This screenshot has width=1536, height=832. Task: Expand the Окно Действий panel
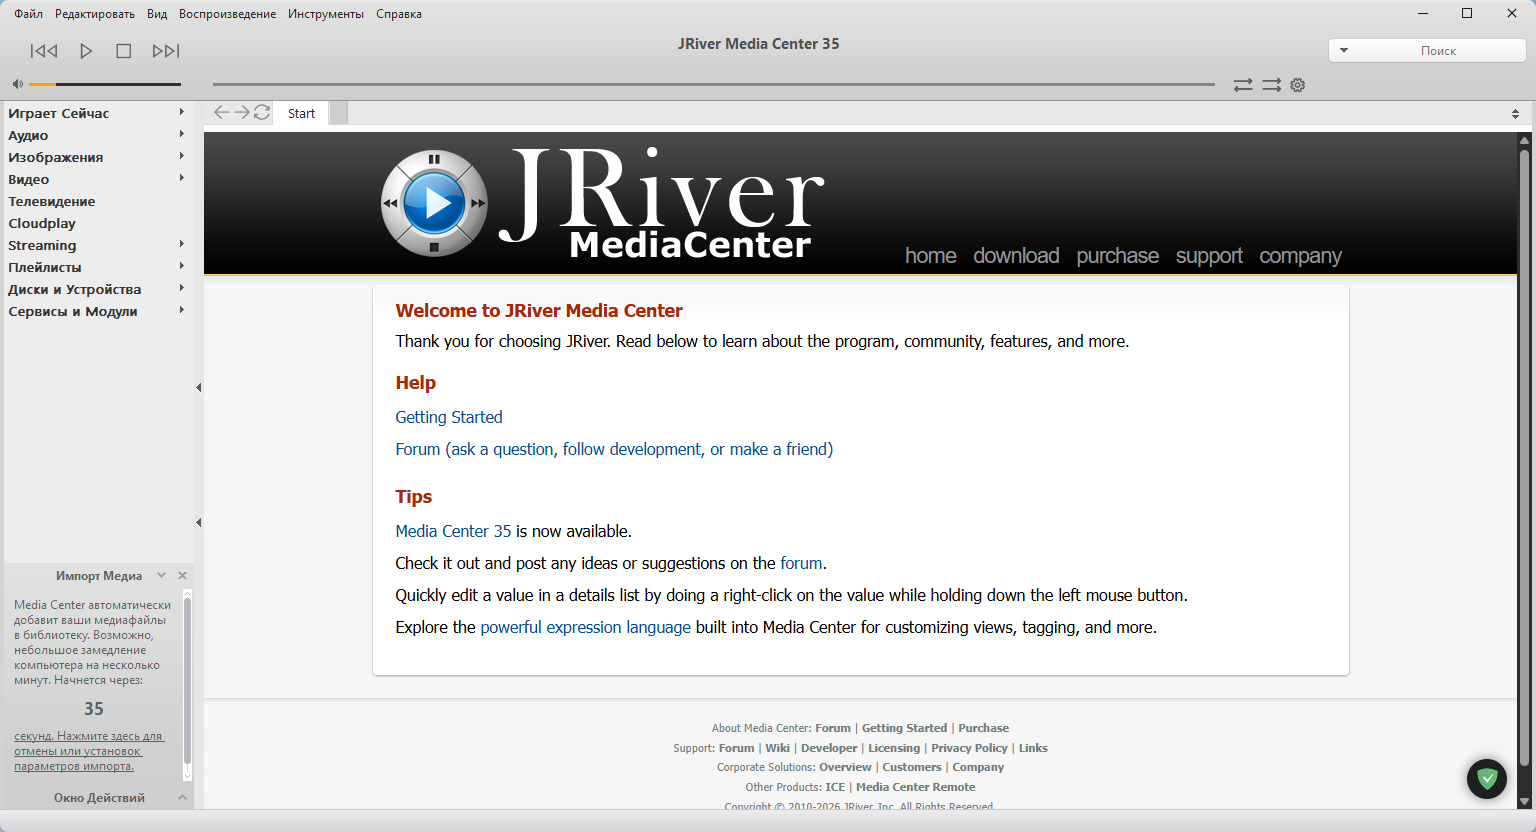[x=182, y=798]
